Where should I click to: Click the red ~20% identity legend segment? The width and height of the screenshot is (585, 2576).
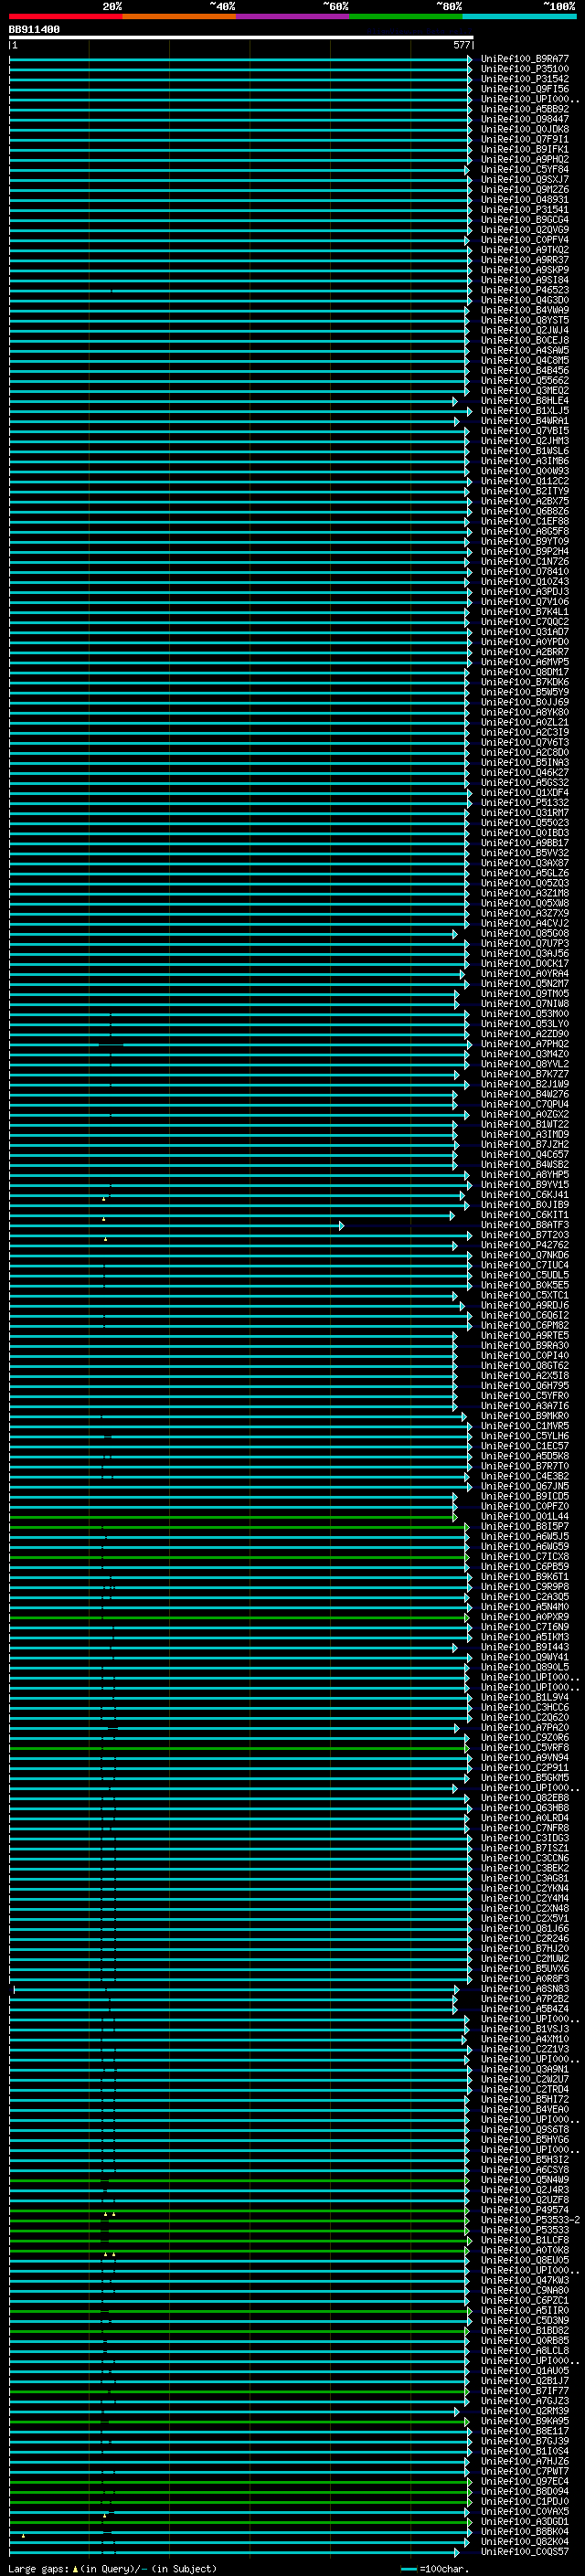[x=65, y=16]
